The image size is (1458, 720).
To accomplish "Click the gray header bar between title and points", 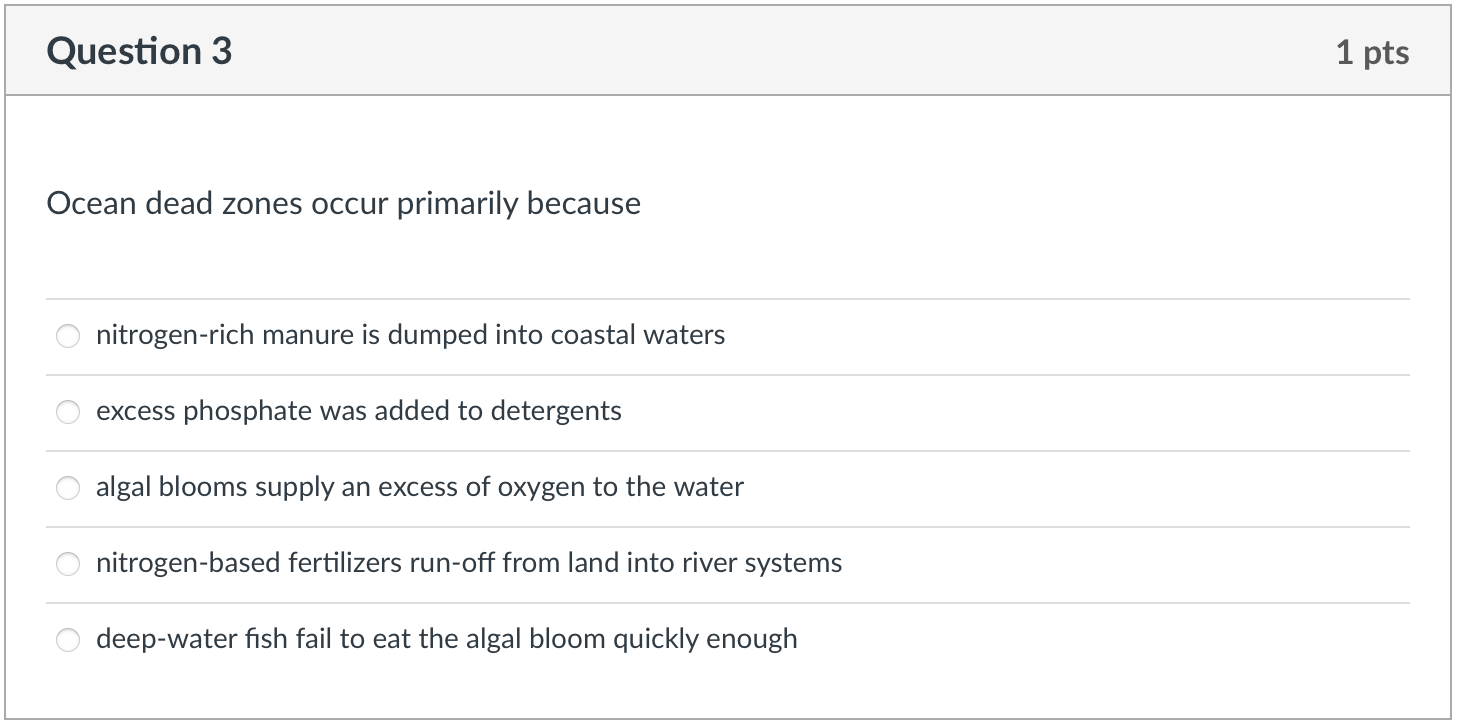I will 780,51.
